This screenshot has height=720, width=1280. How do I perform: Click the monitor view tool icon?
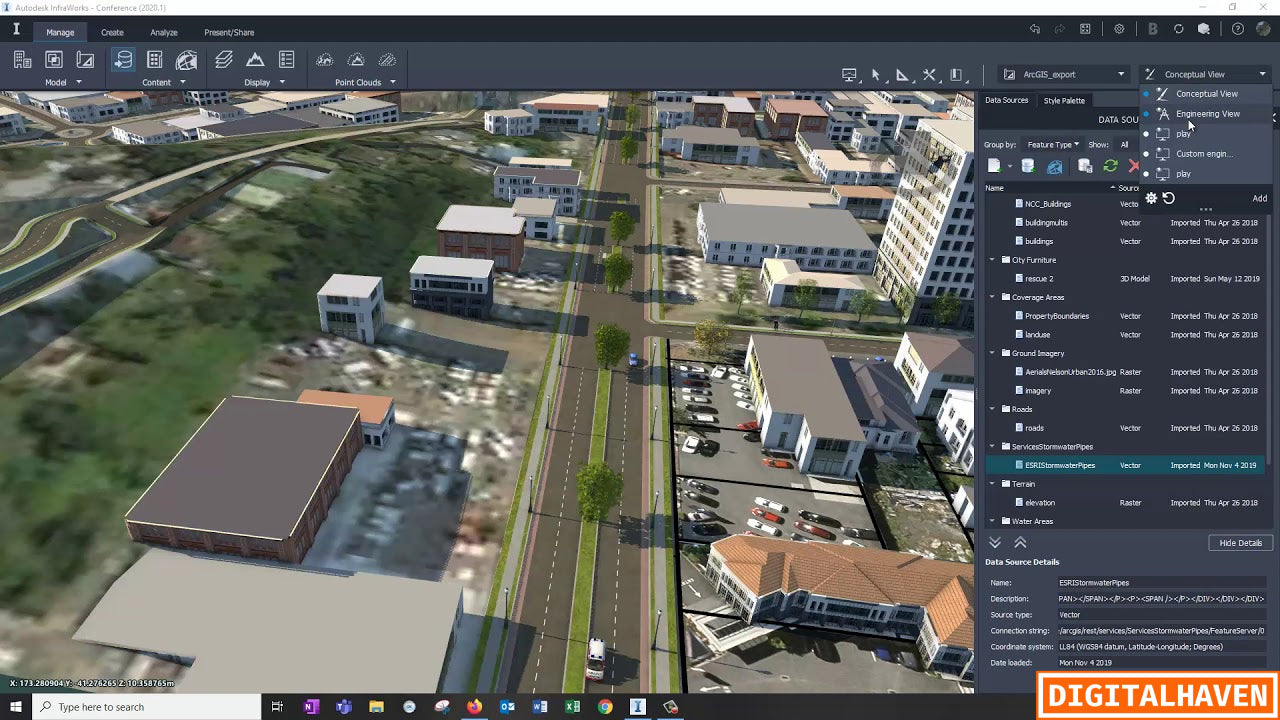tap(849, 74)
